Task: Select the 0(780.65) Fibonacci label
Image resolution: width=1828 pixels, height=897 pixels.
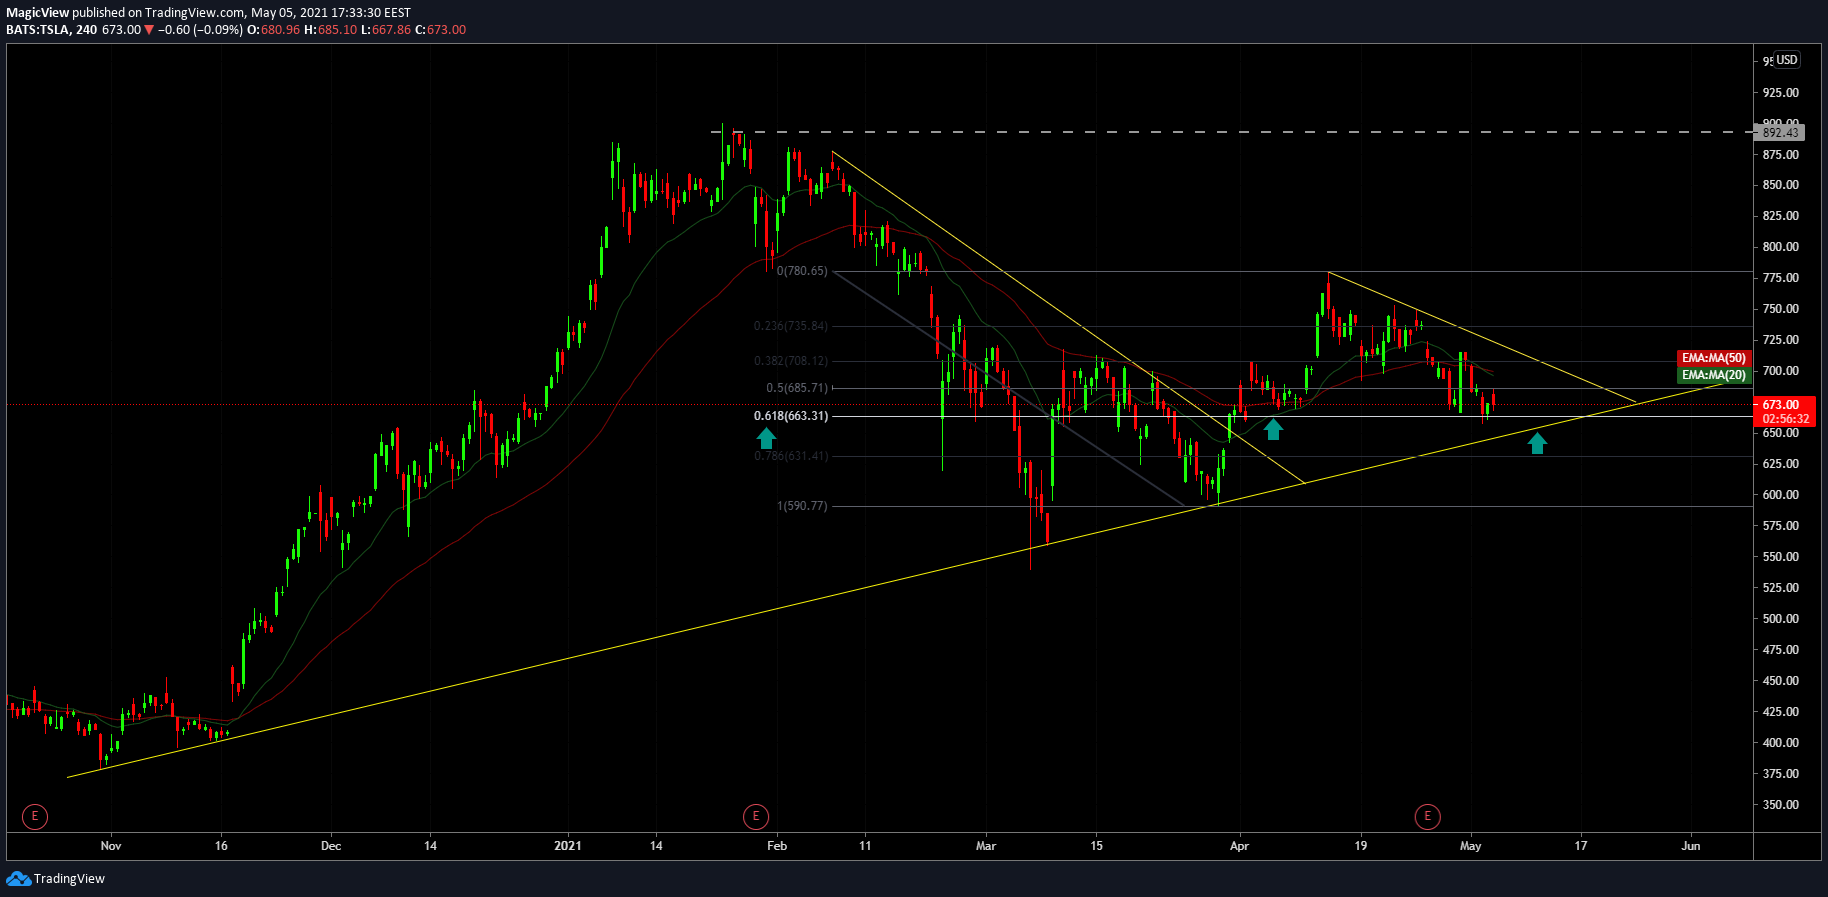Action: [x=802, y=271]
